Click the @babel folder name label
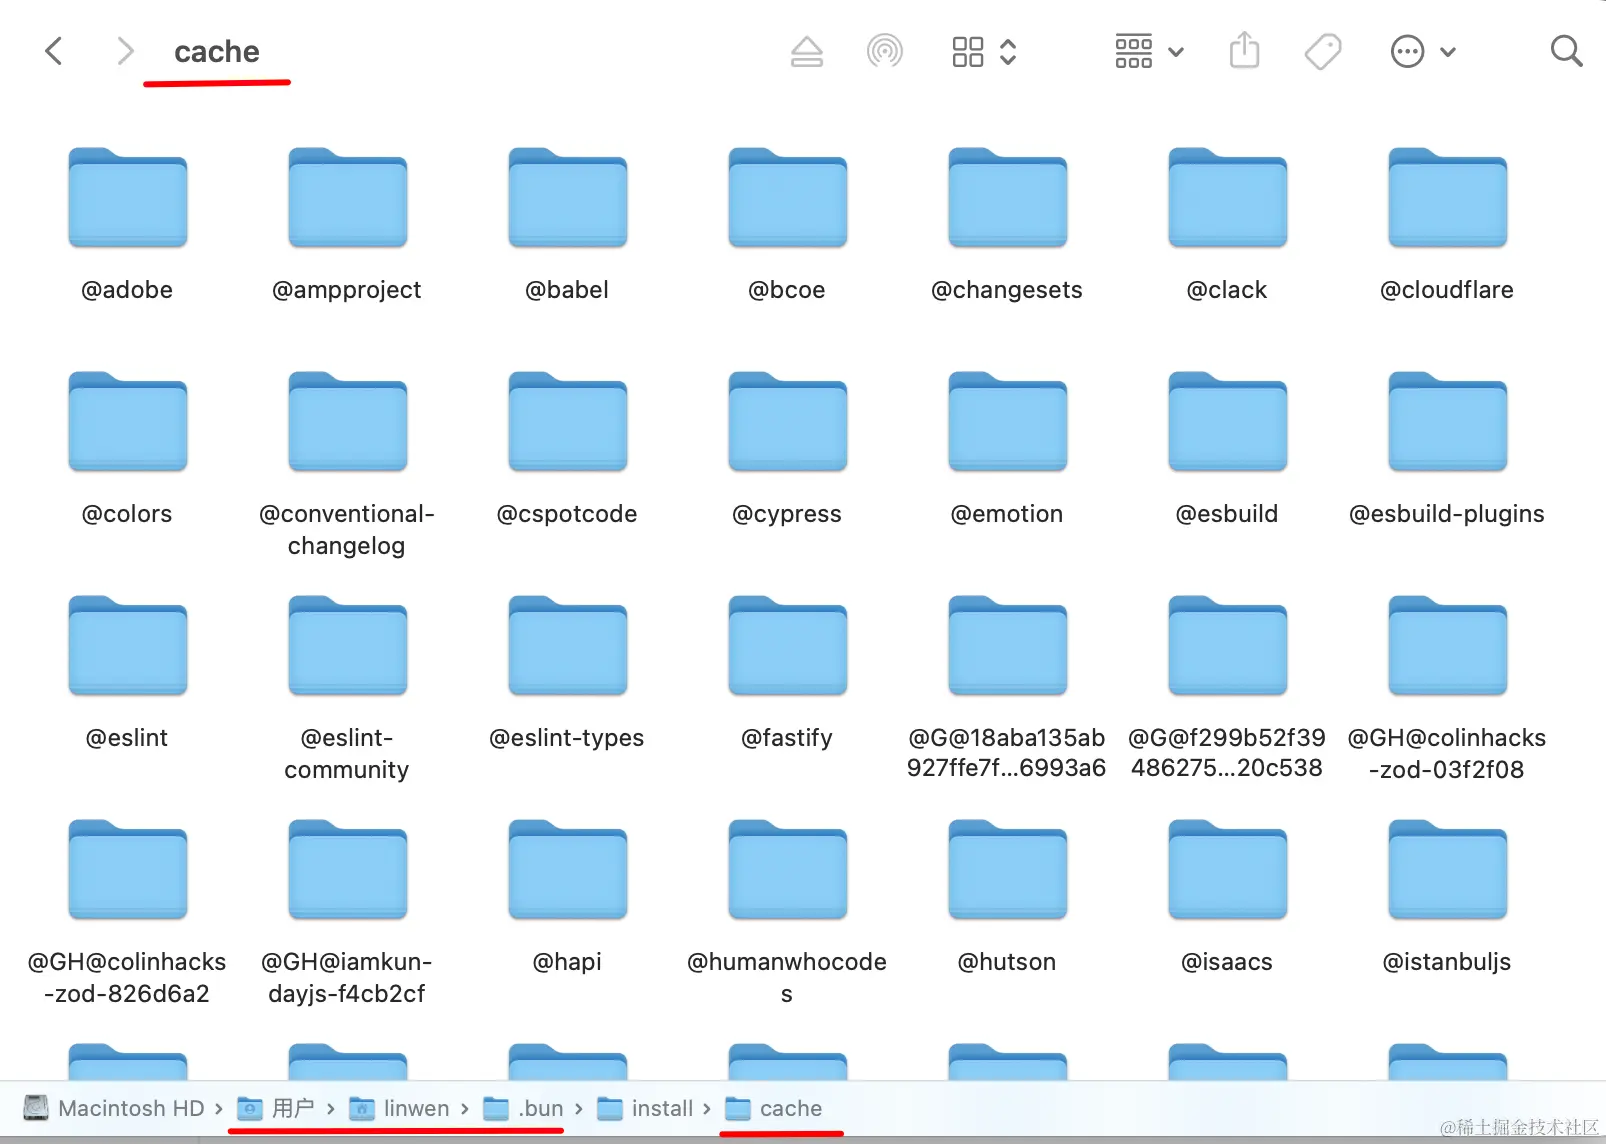Viewport: 1606px width, 1144px height. point(567,290)
